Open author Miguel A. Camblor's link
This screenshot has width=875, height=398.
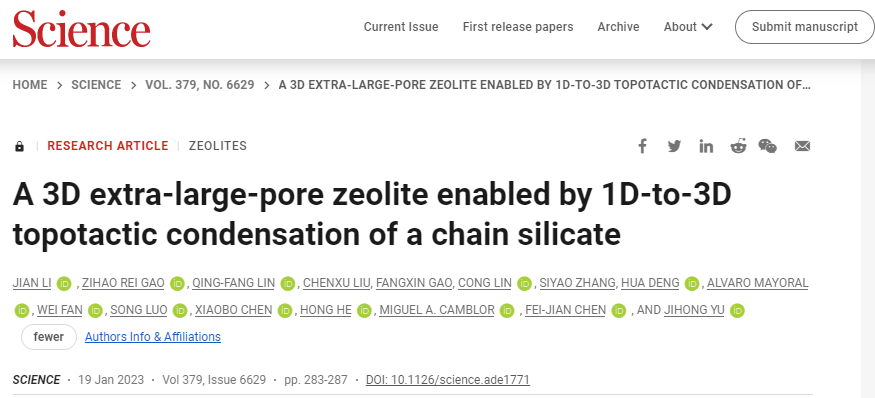click(437, 310)
